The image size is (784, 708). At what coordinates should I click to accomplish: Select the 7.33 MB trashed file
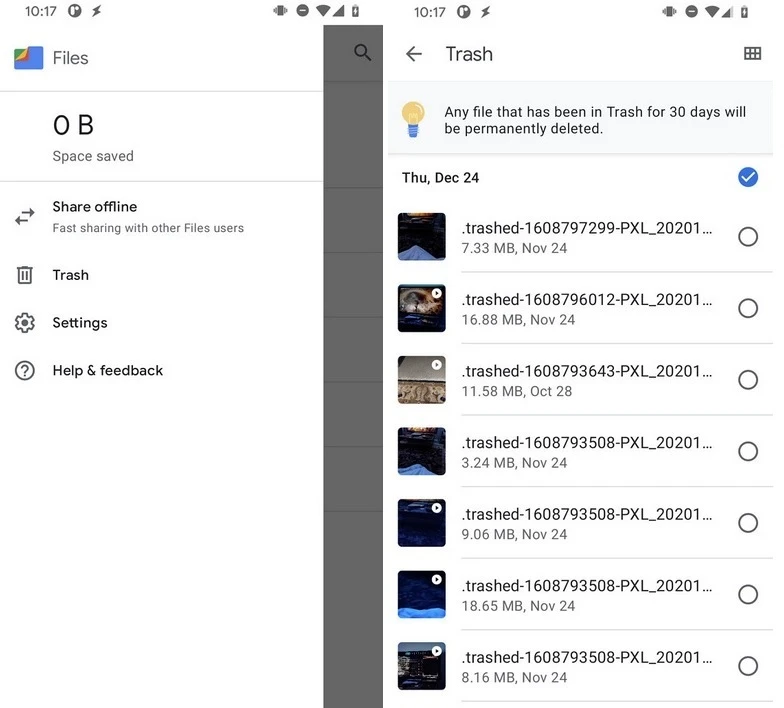[747, 237]
